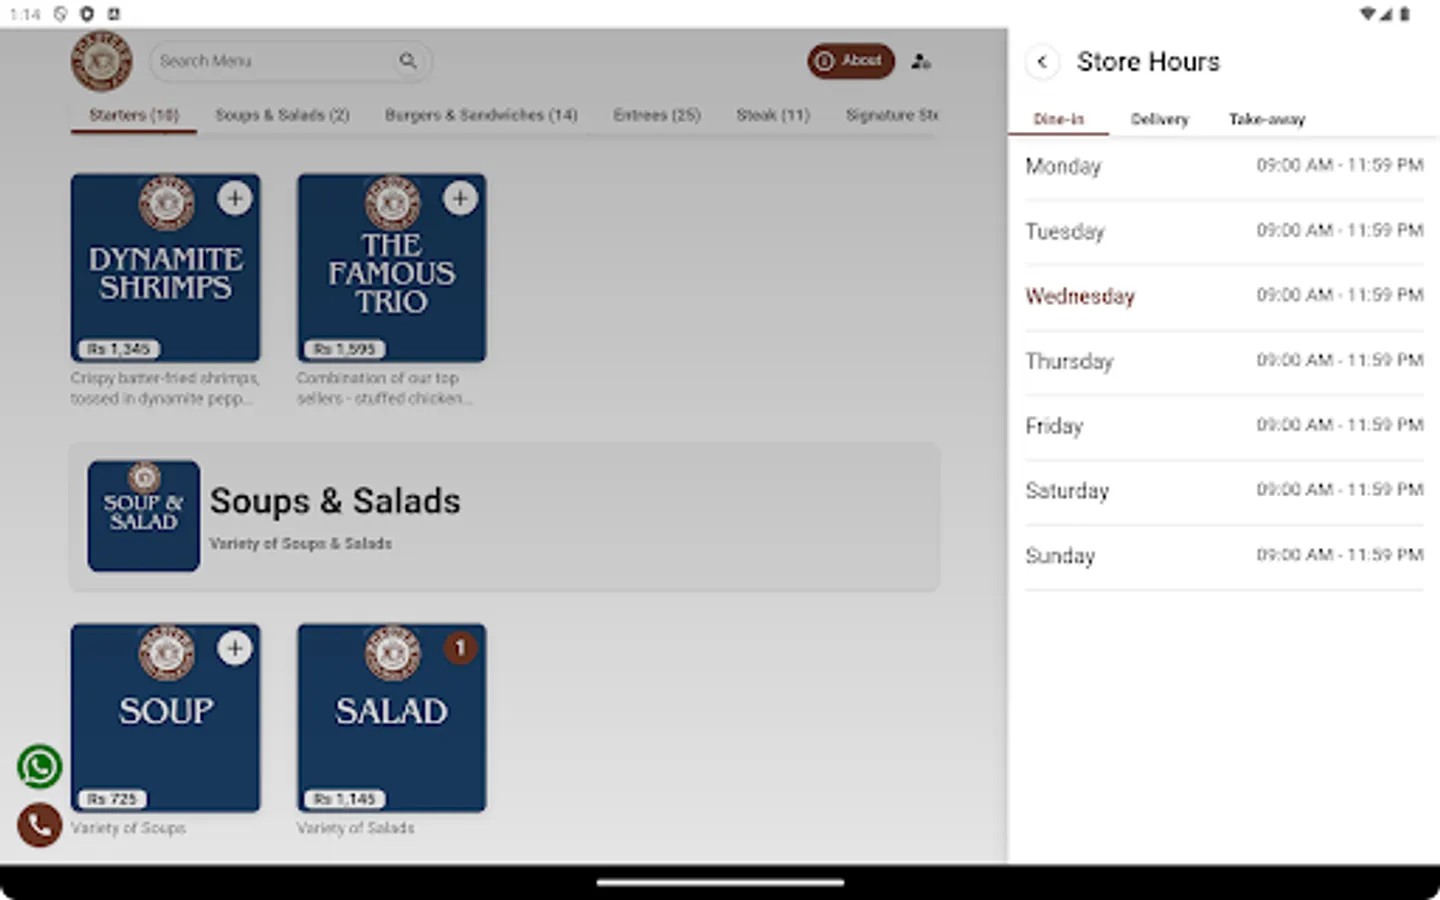Click the About button

pyautogui.click(x=850, y=61)
